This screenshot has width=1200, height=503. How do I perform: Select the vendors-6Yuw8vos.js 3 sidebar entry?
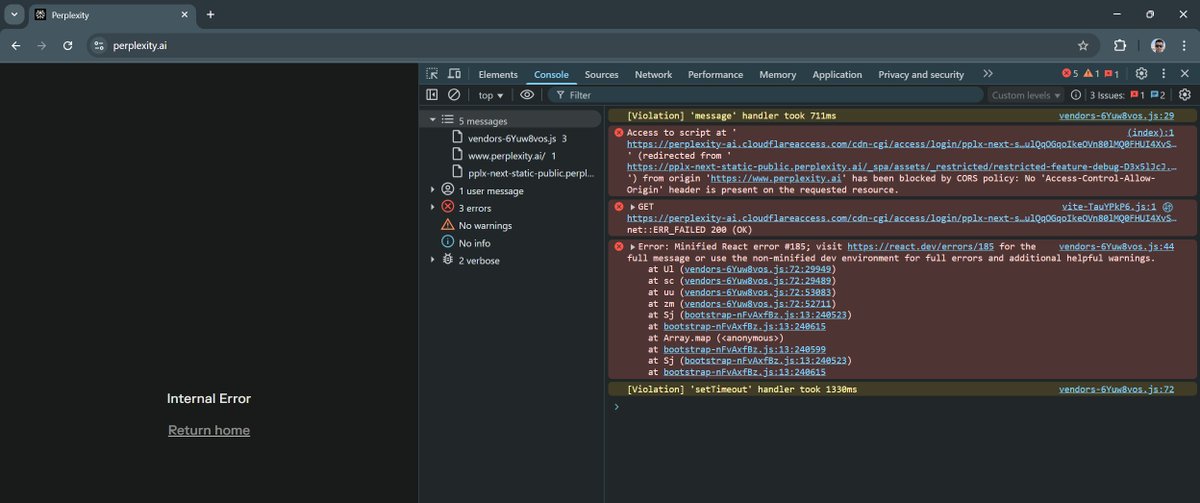511,138
